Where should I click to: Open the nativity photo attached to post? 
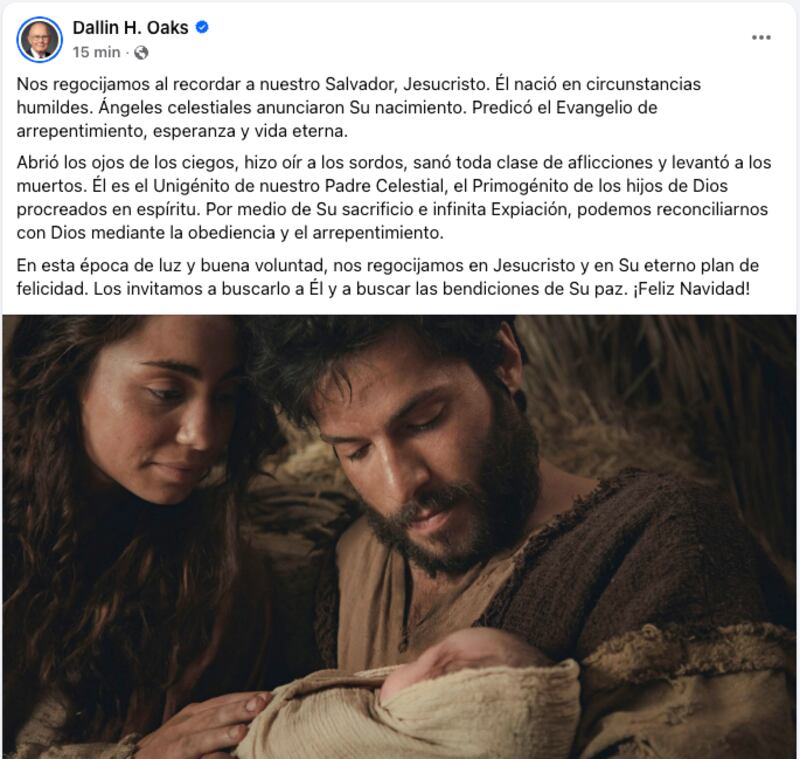pos(399,536)
